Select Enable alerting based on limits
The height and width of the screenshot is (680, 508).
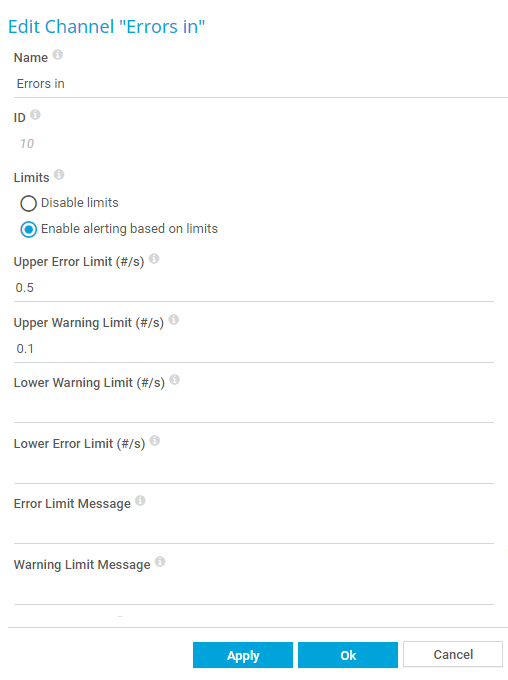point(29,229)
